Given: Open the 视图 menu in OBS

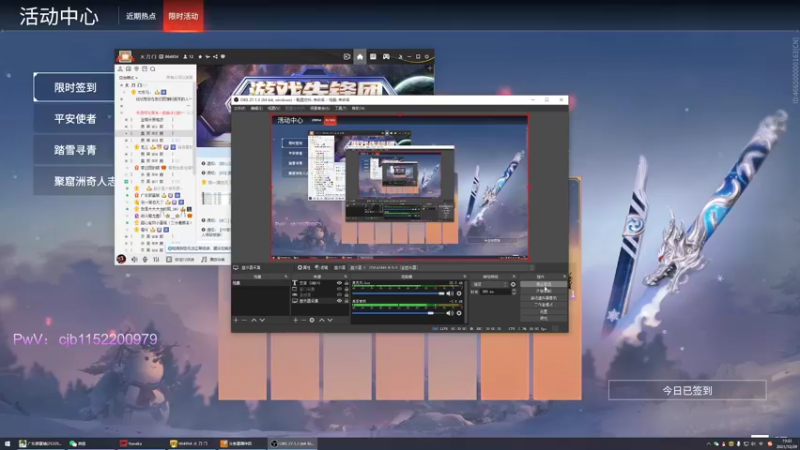Looking at the screenshot, I should point(274,108).
